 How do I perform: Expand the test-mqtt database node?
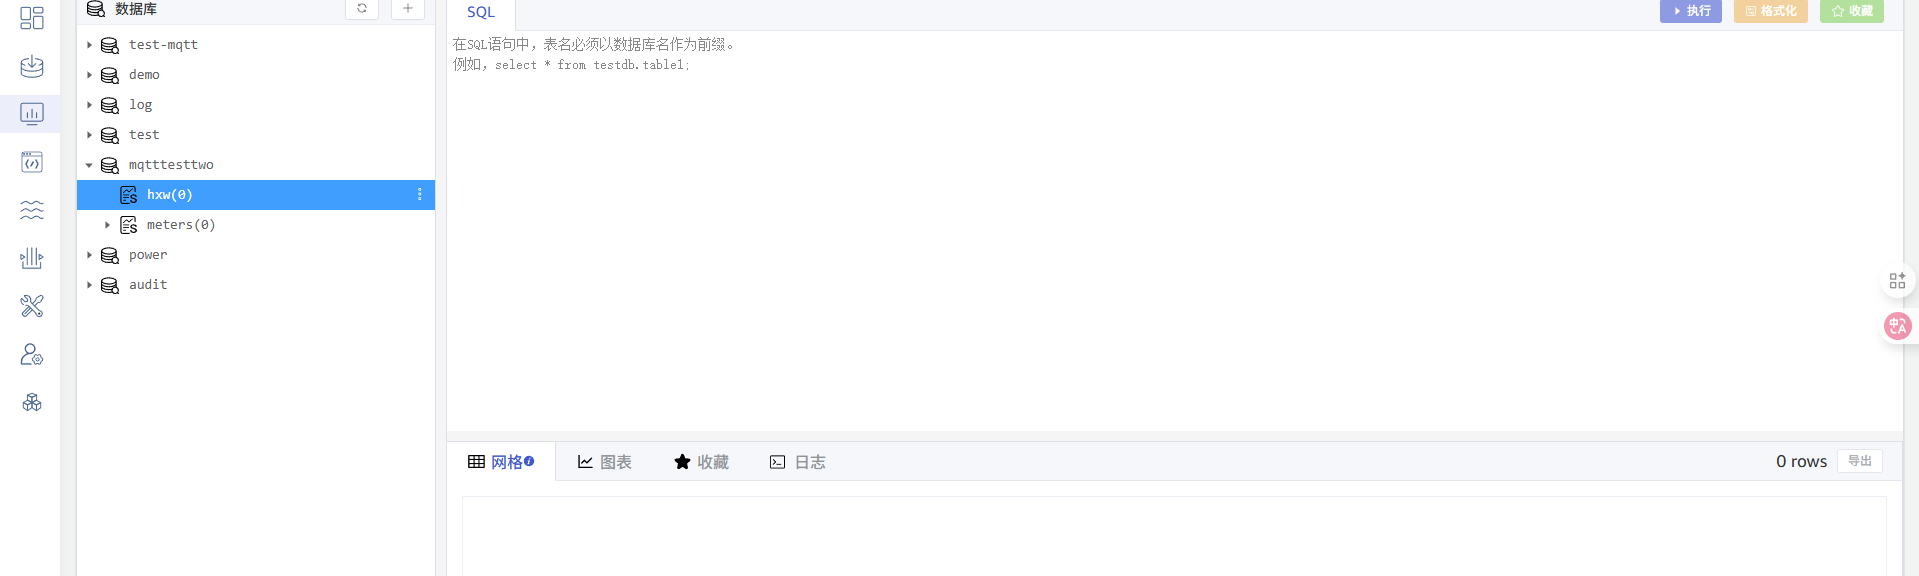coord(89,45)
